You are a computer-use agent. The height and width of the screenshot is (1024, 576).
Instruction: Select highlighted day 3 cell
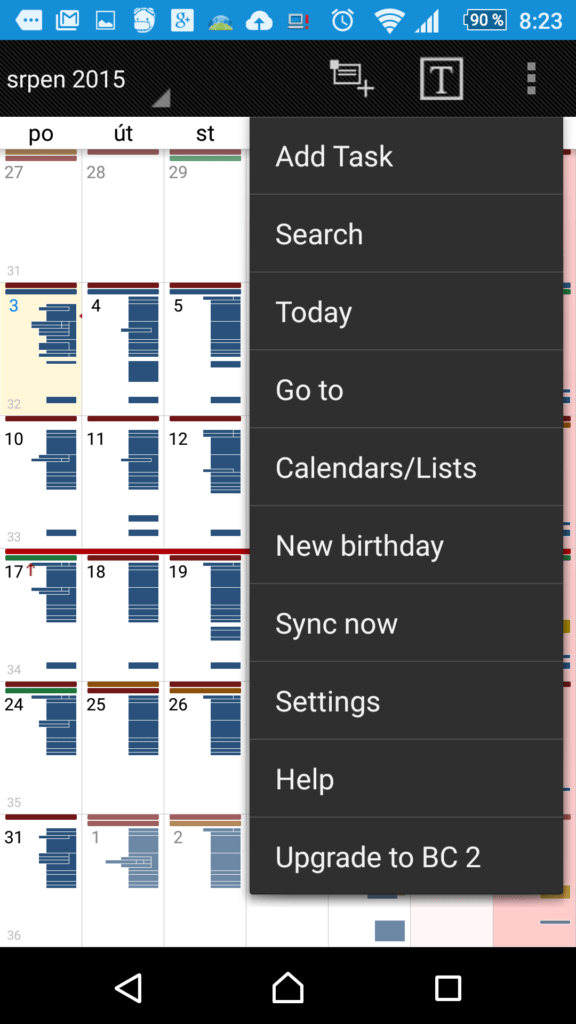tap(40, 349)
